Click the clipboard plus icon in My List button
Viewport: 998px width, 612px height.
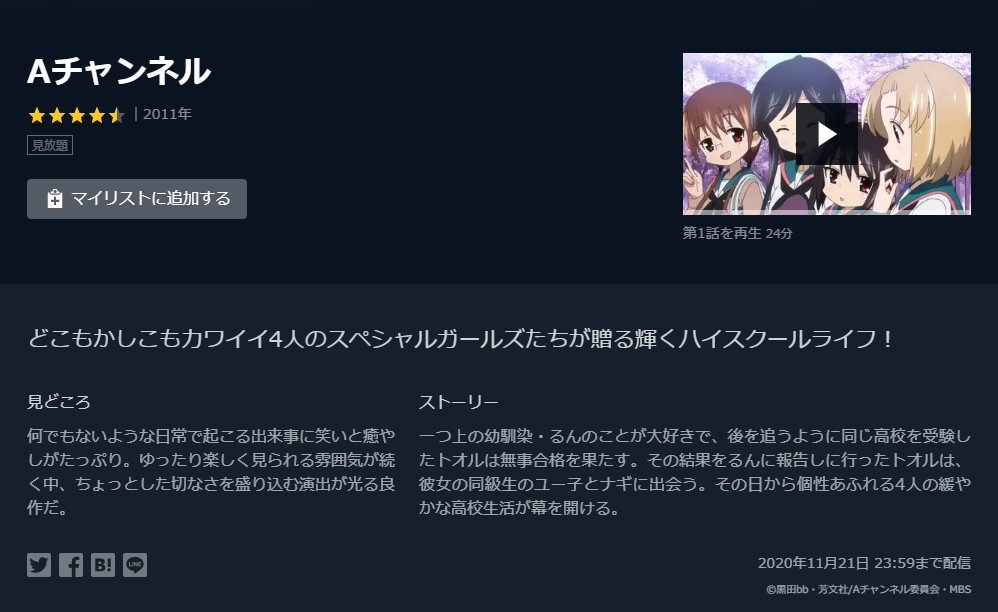pyautogui.click(x=55, y=199)
